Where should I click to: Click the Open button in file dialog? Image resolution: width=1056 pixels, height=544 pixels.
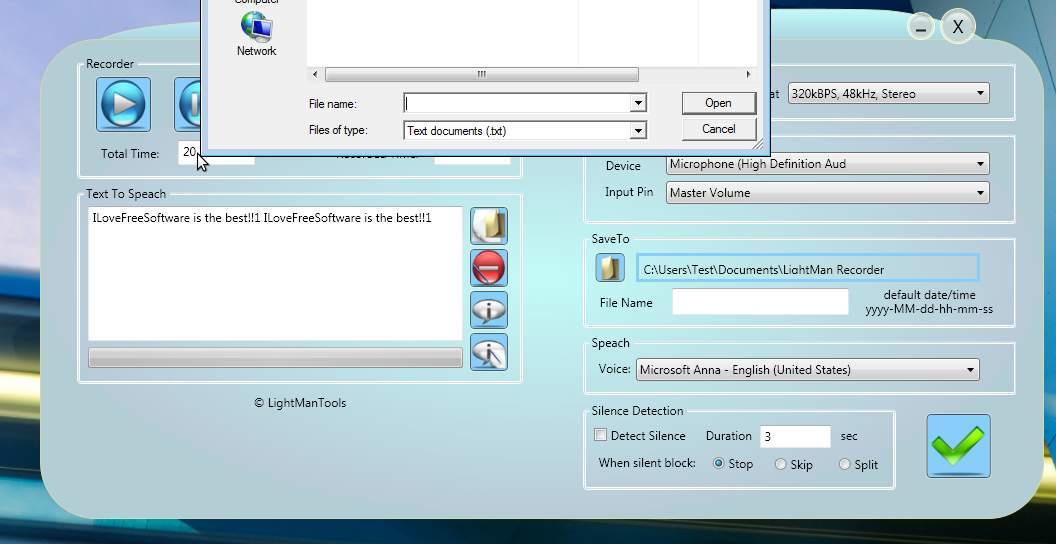pyautogui.click(x=718, y=103)
